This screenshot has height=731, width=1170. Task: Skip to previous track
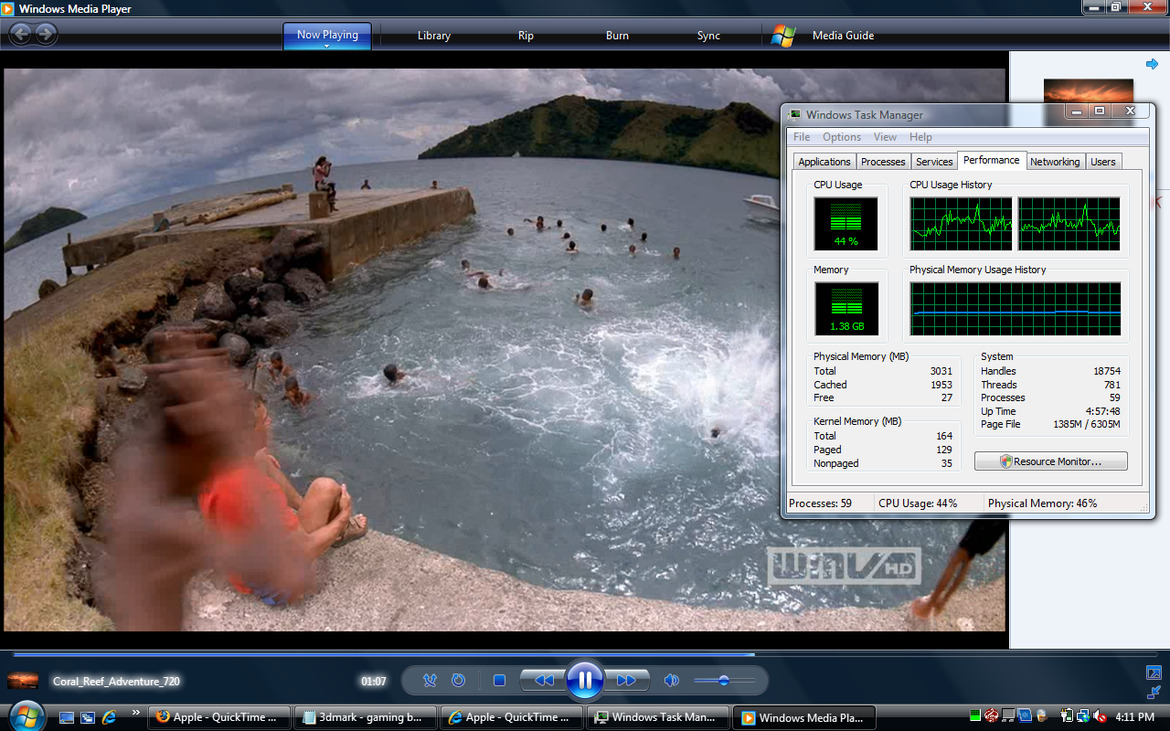click(542, 680)
